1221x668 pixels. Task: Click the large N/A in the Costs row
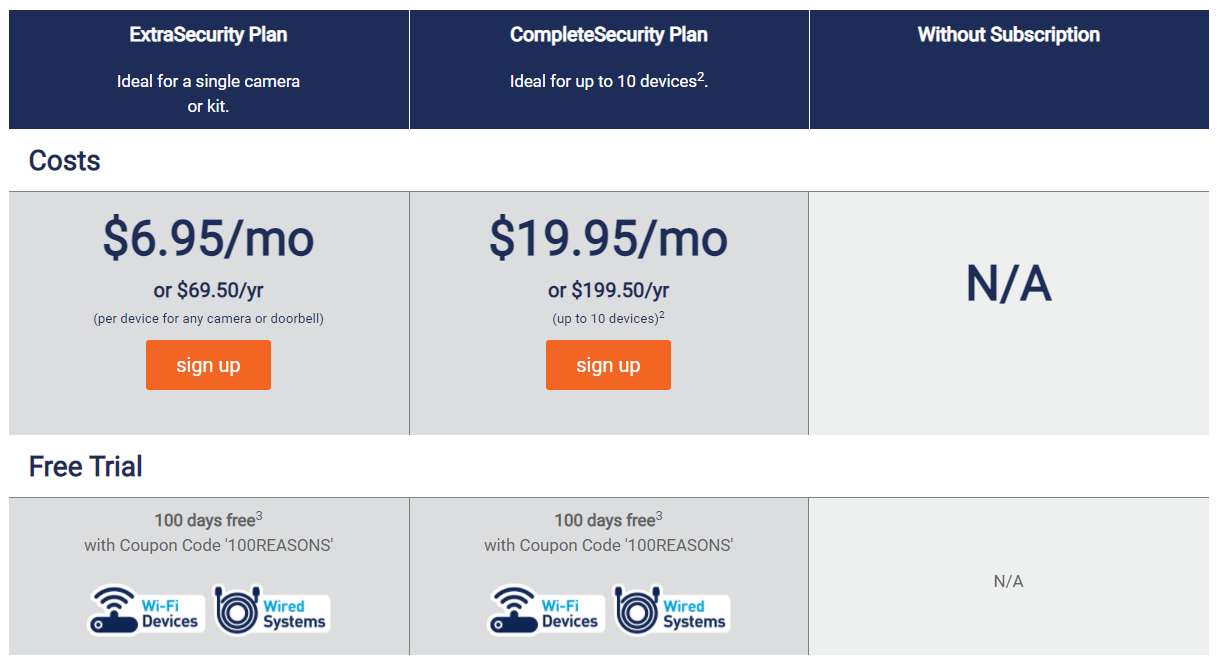(1008, 286)
